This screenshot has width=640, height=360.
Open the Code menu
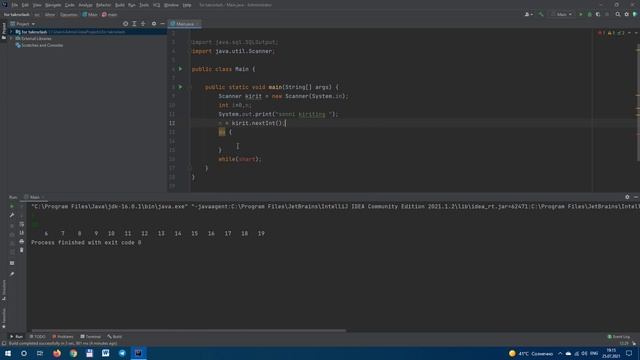point(70,5)
